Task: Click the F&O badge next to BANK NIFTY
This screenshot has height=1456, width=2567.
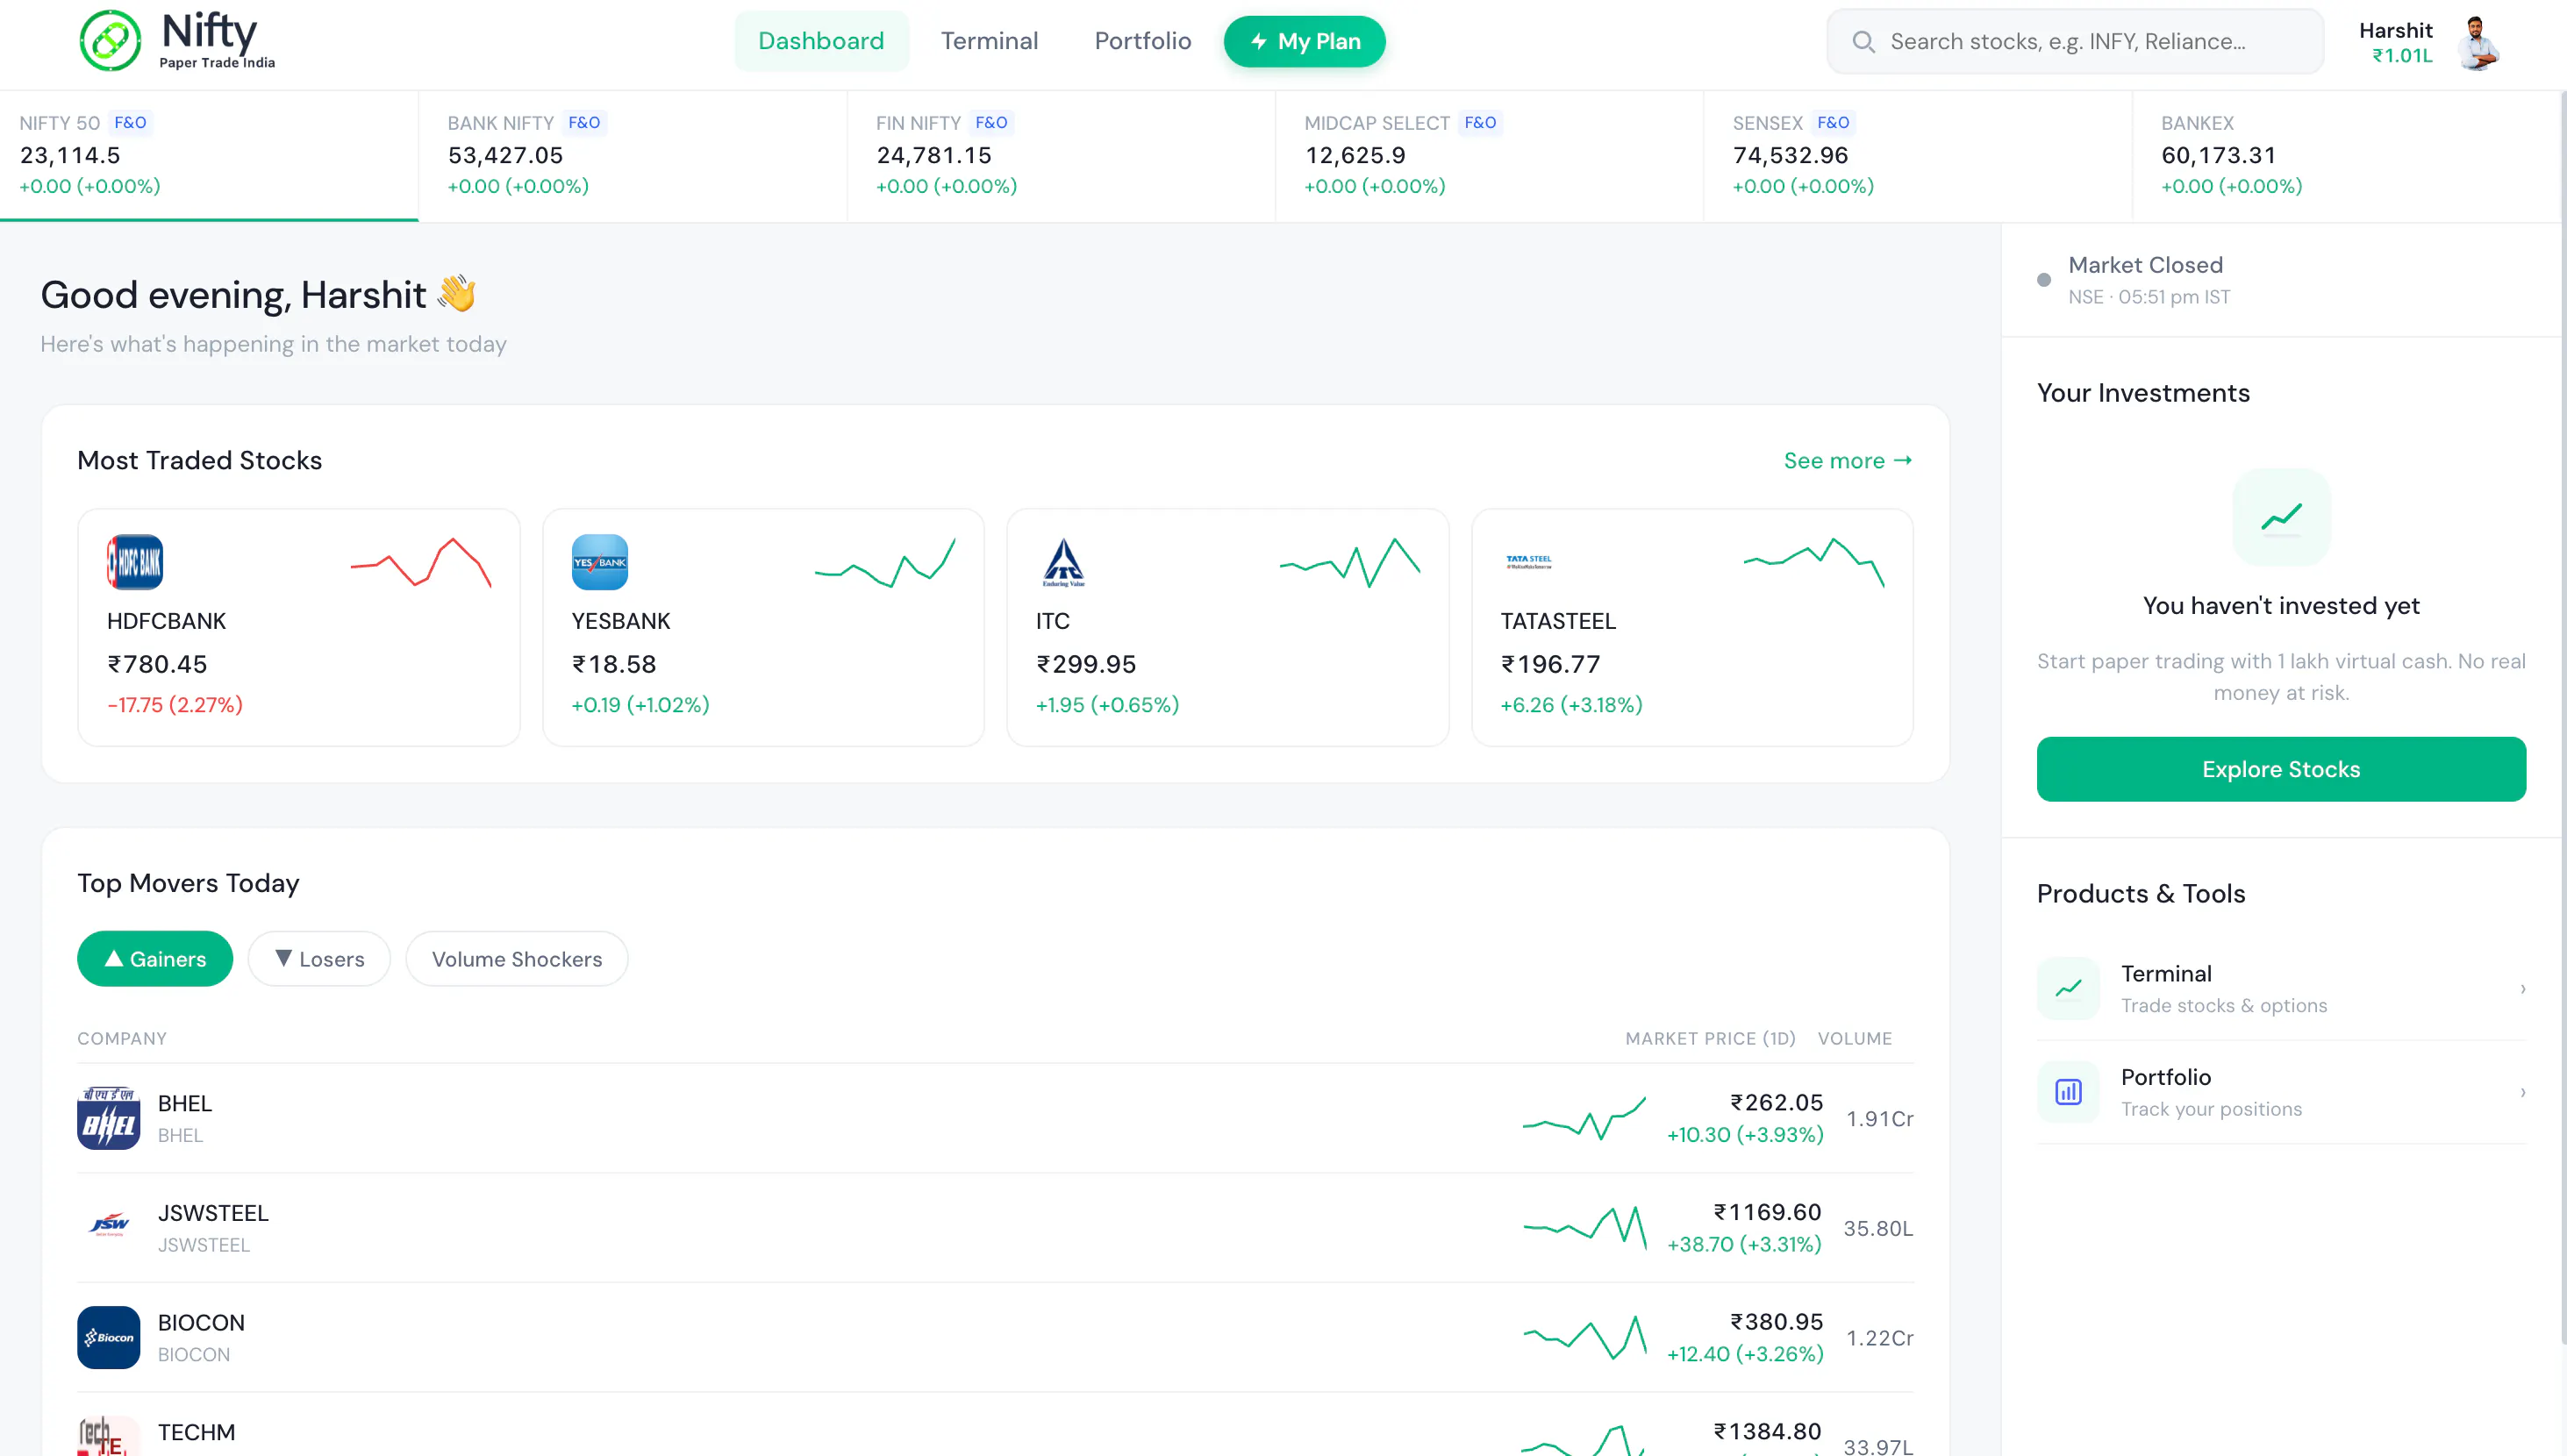Action: click(584, 123)
